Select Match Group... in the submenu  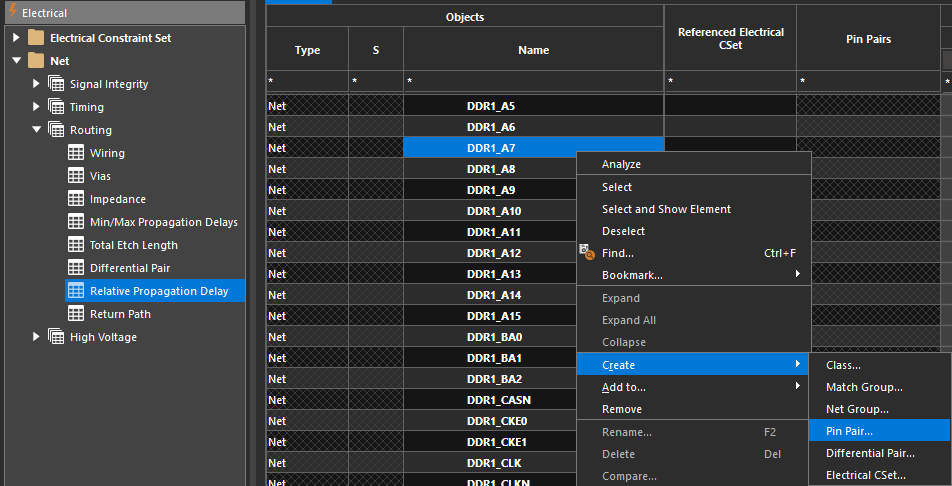point(864,387)
